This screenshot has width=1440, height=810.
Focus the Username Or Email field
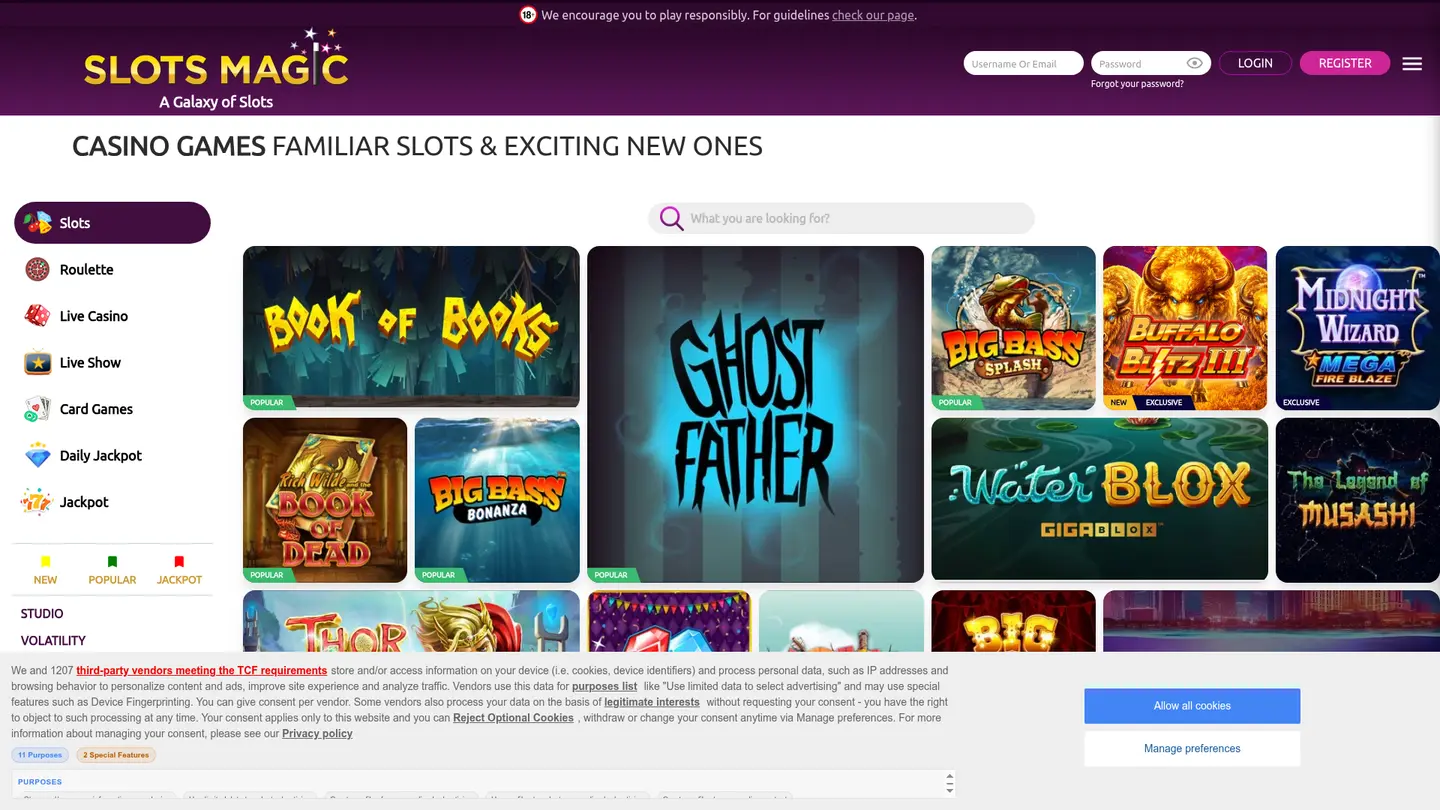1023,63
